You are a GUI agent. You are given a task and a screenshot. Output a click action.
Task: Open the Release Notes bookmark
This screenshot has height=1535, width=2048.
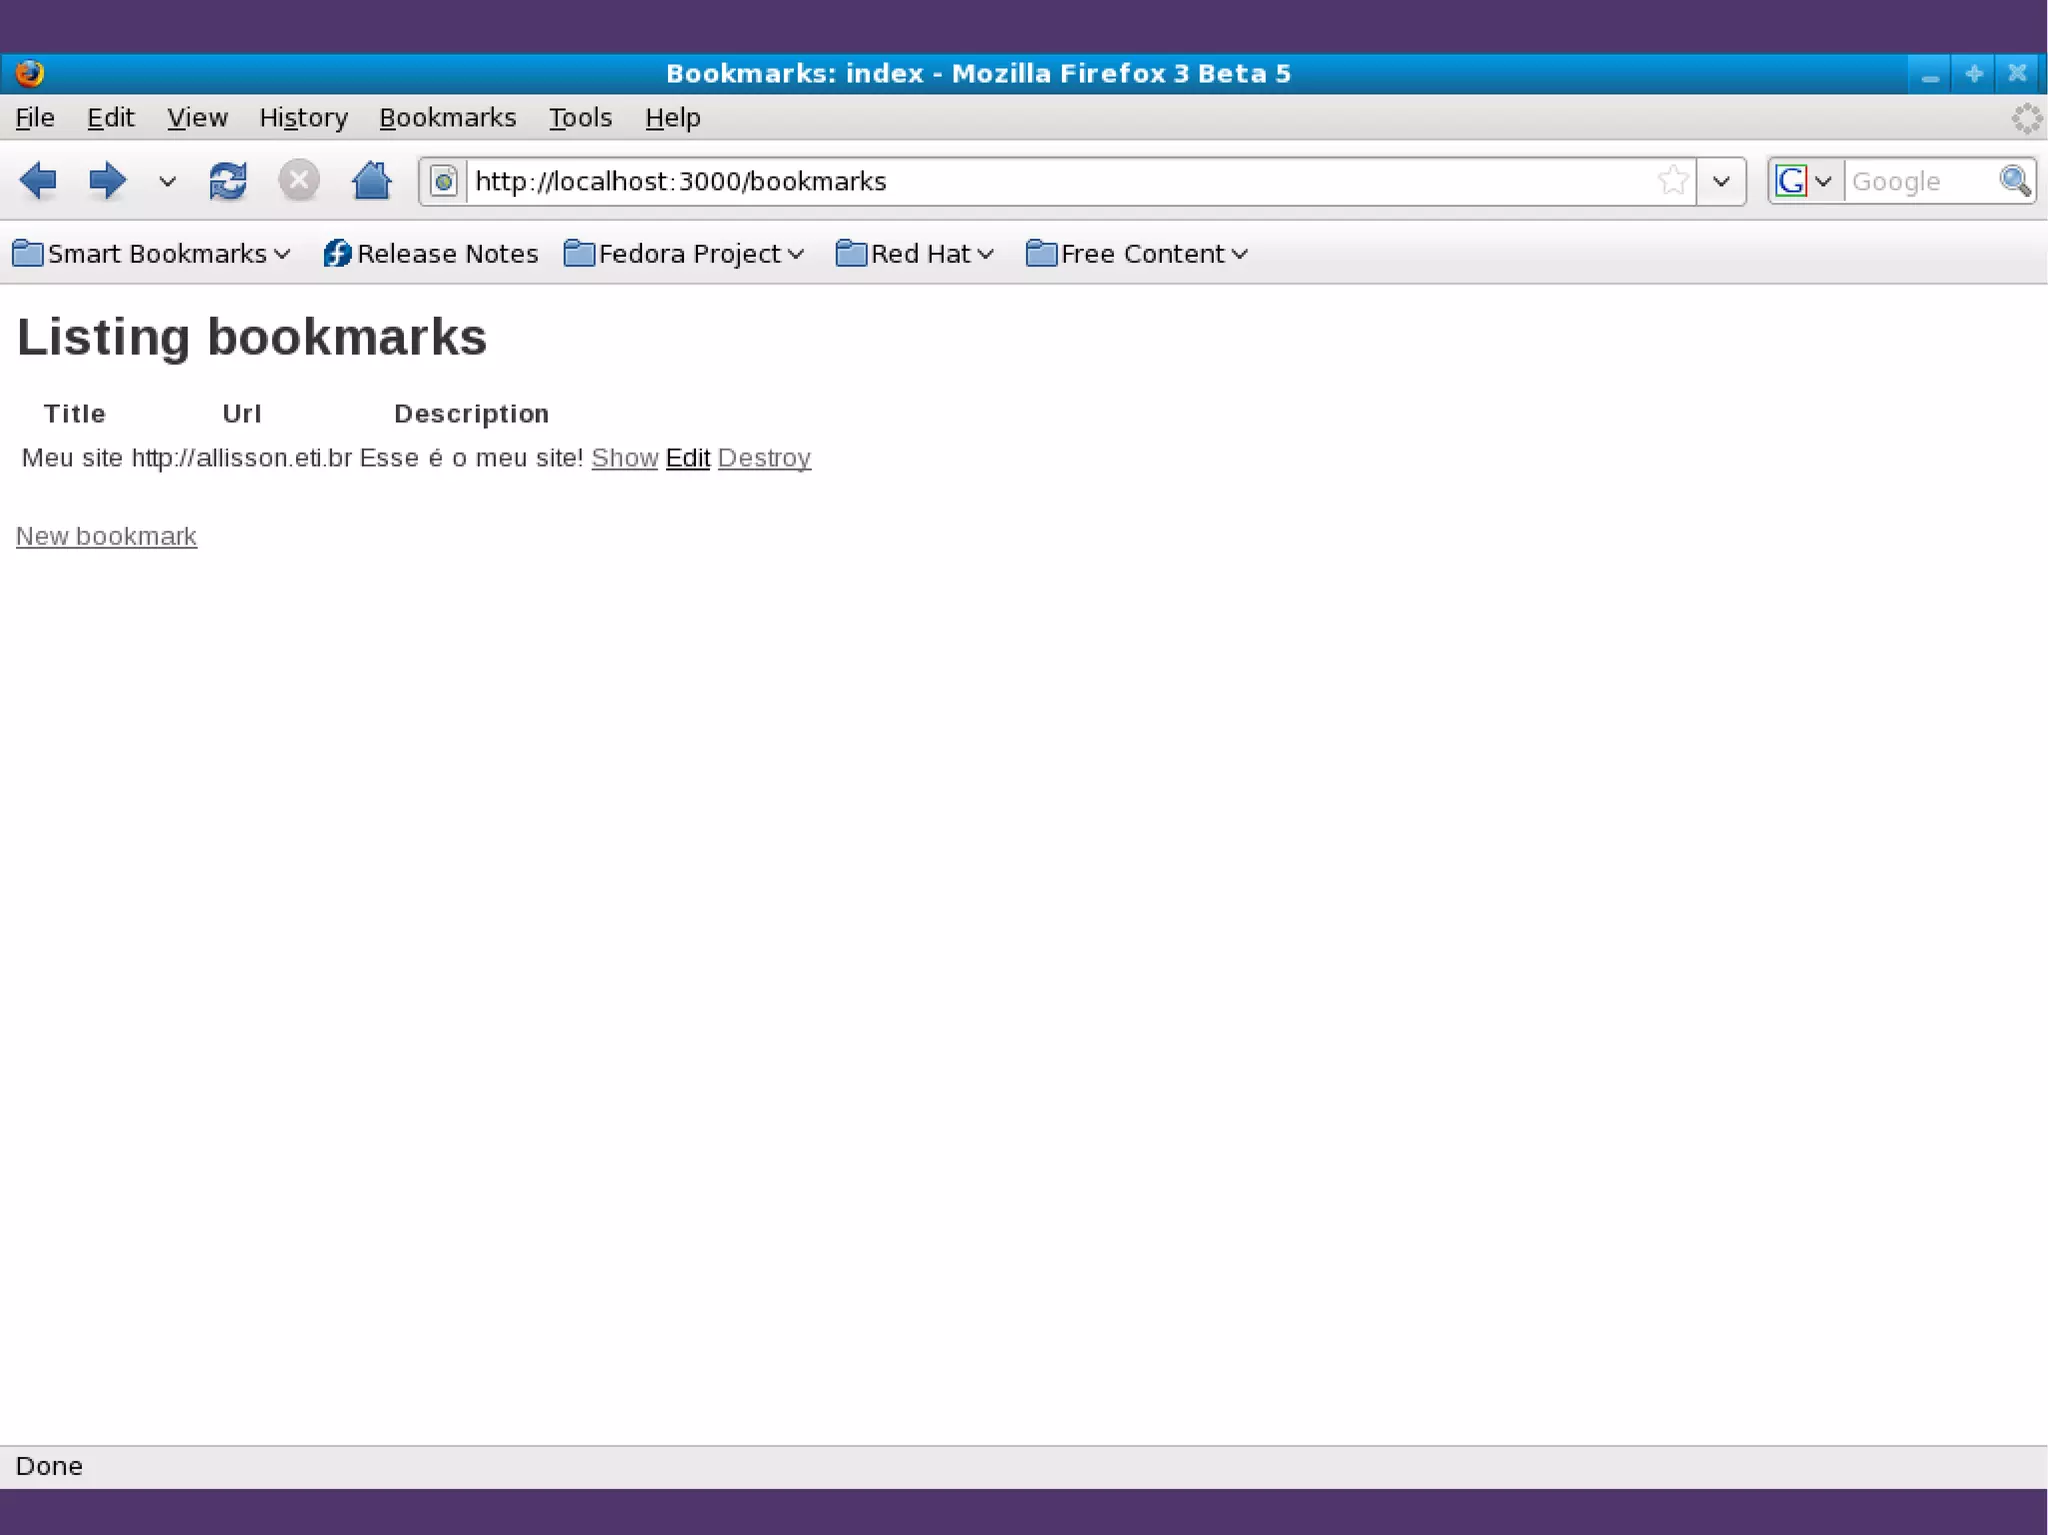click(x=430, y=254)
